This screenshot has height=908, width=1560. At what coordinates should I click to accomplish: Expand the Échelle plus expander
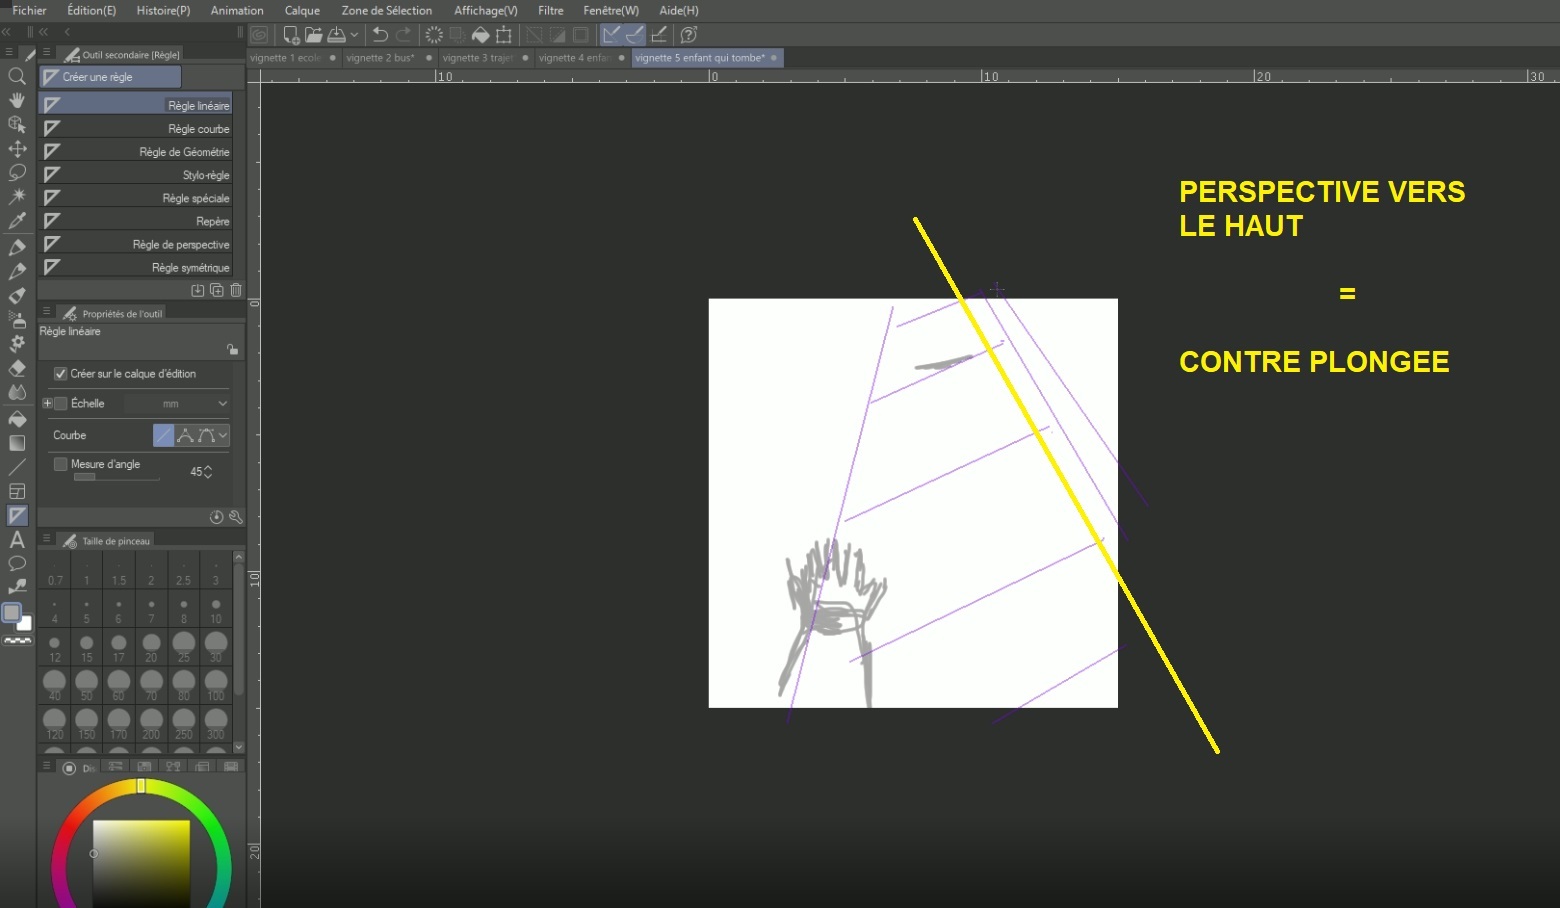47,404
